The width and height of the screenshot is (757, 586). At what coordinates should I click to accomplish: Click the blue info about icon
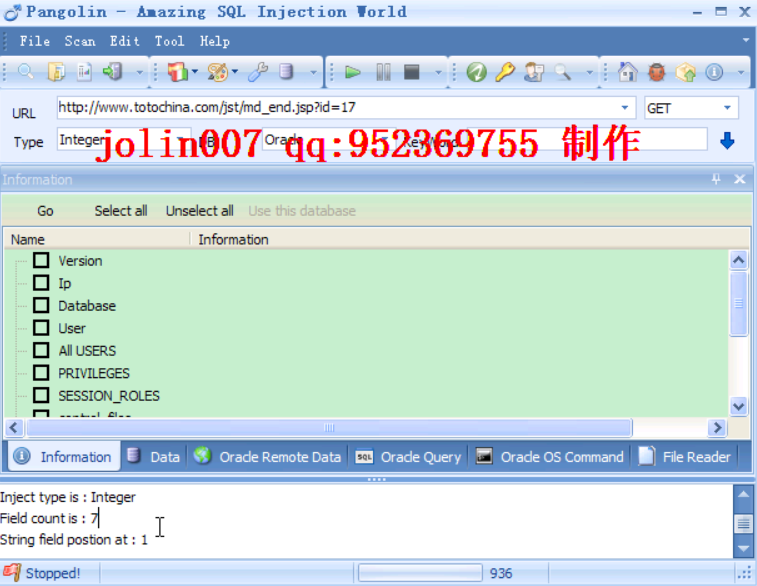click(x=714, y=72)
